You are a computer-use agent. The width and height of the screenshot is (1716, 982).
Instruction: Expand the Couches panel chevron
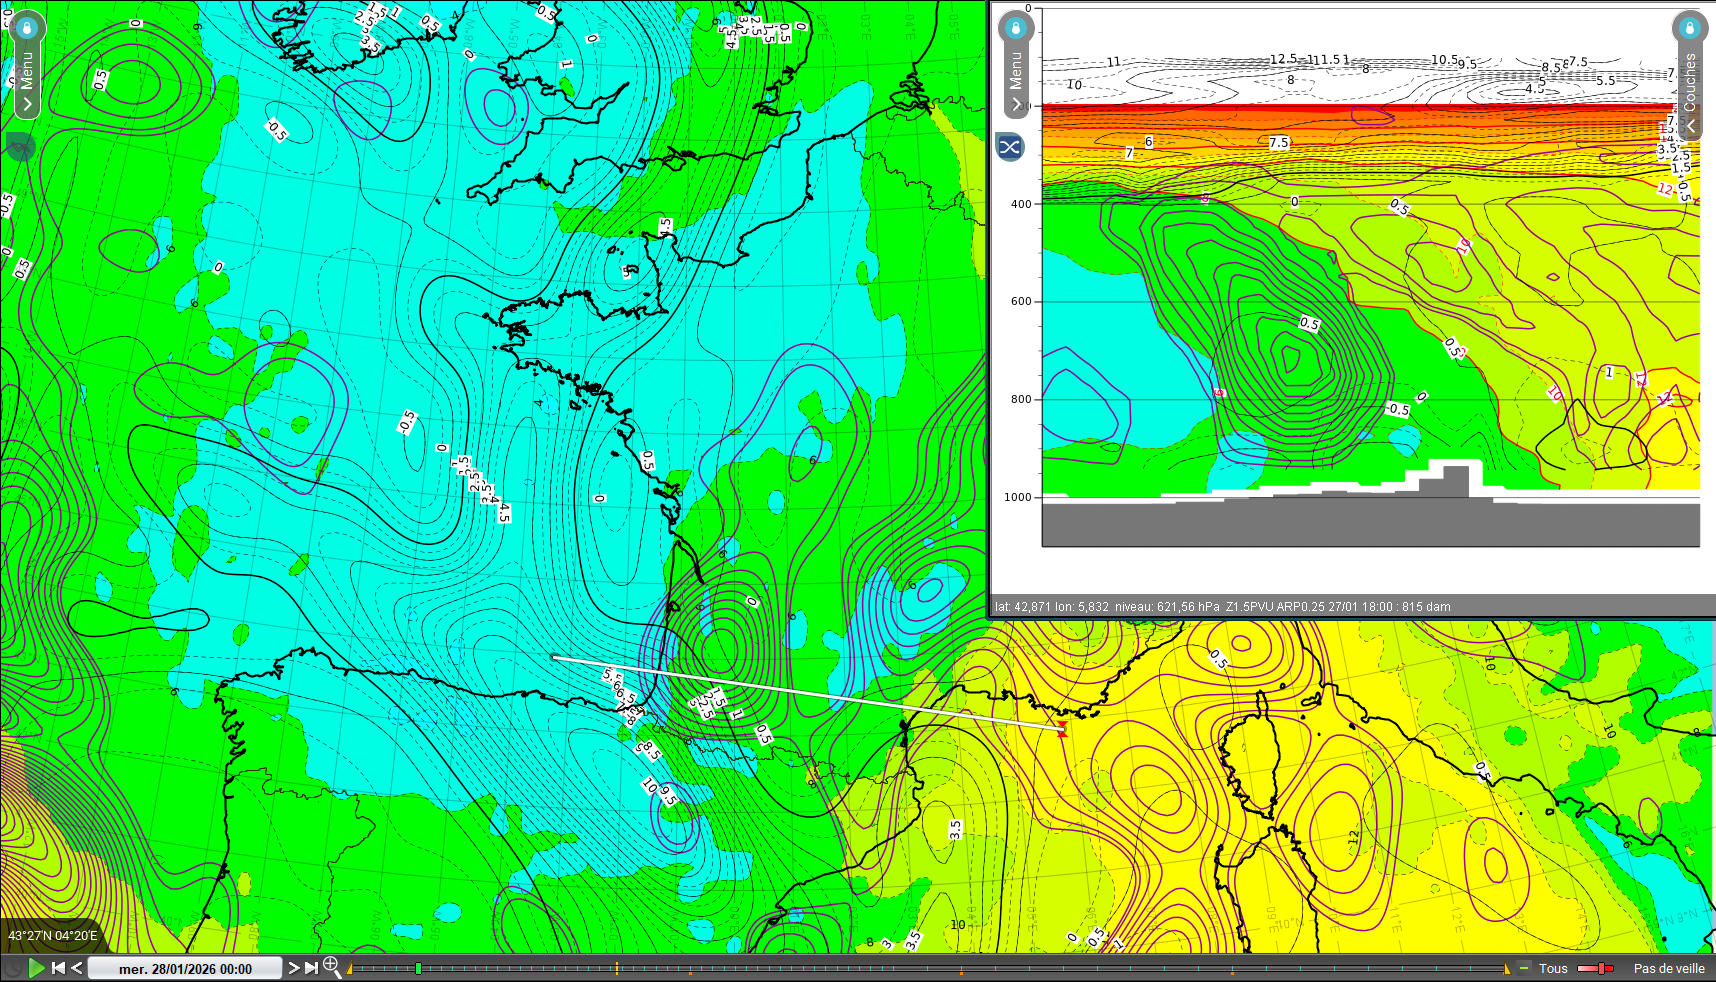pyautogui.click(x=1691, y=126)
